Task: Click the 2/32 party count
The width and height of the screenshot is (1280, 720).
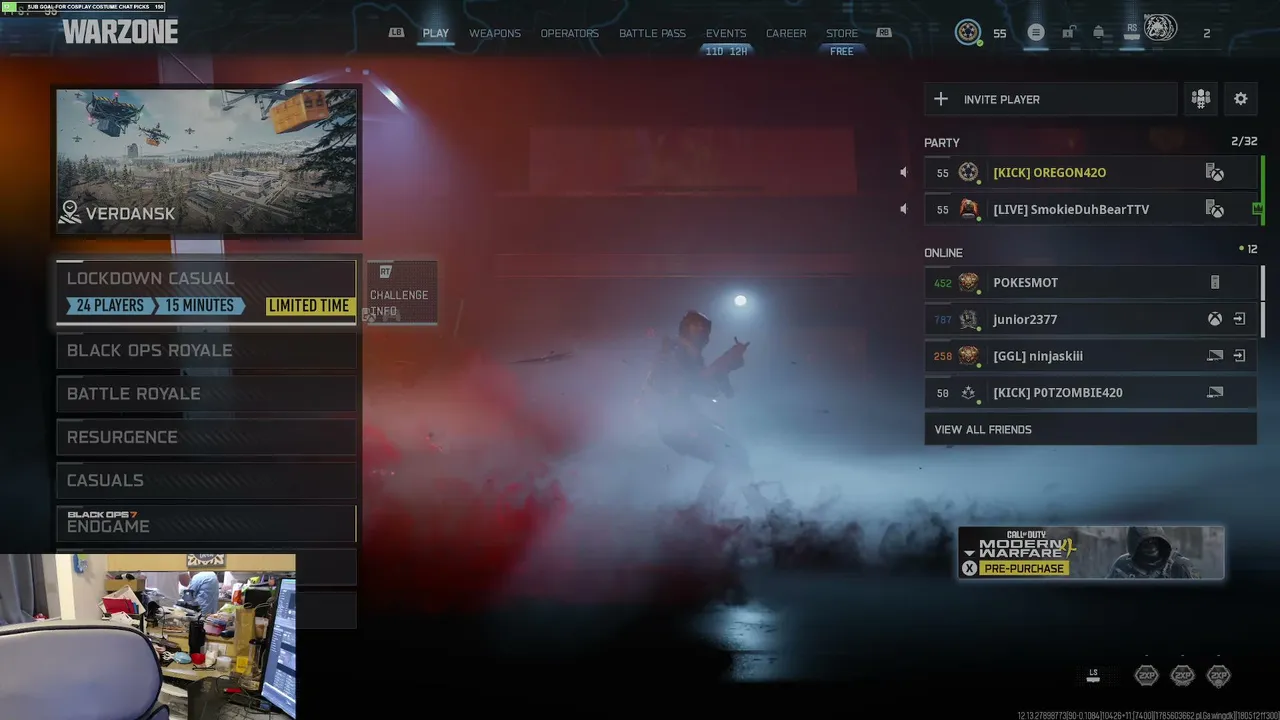Action: pyautogui.click(x=1244, y=142)
